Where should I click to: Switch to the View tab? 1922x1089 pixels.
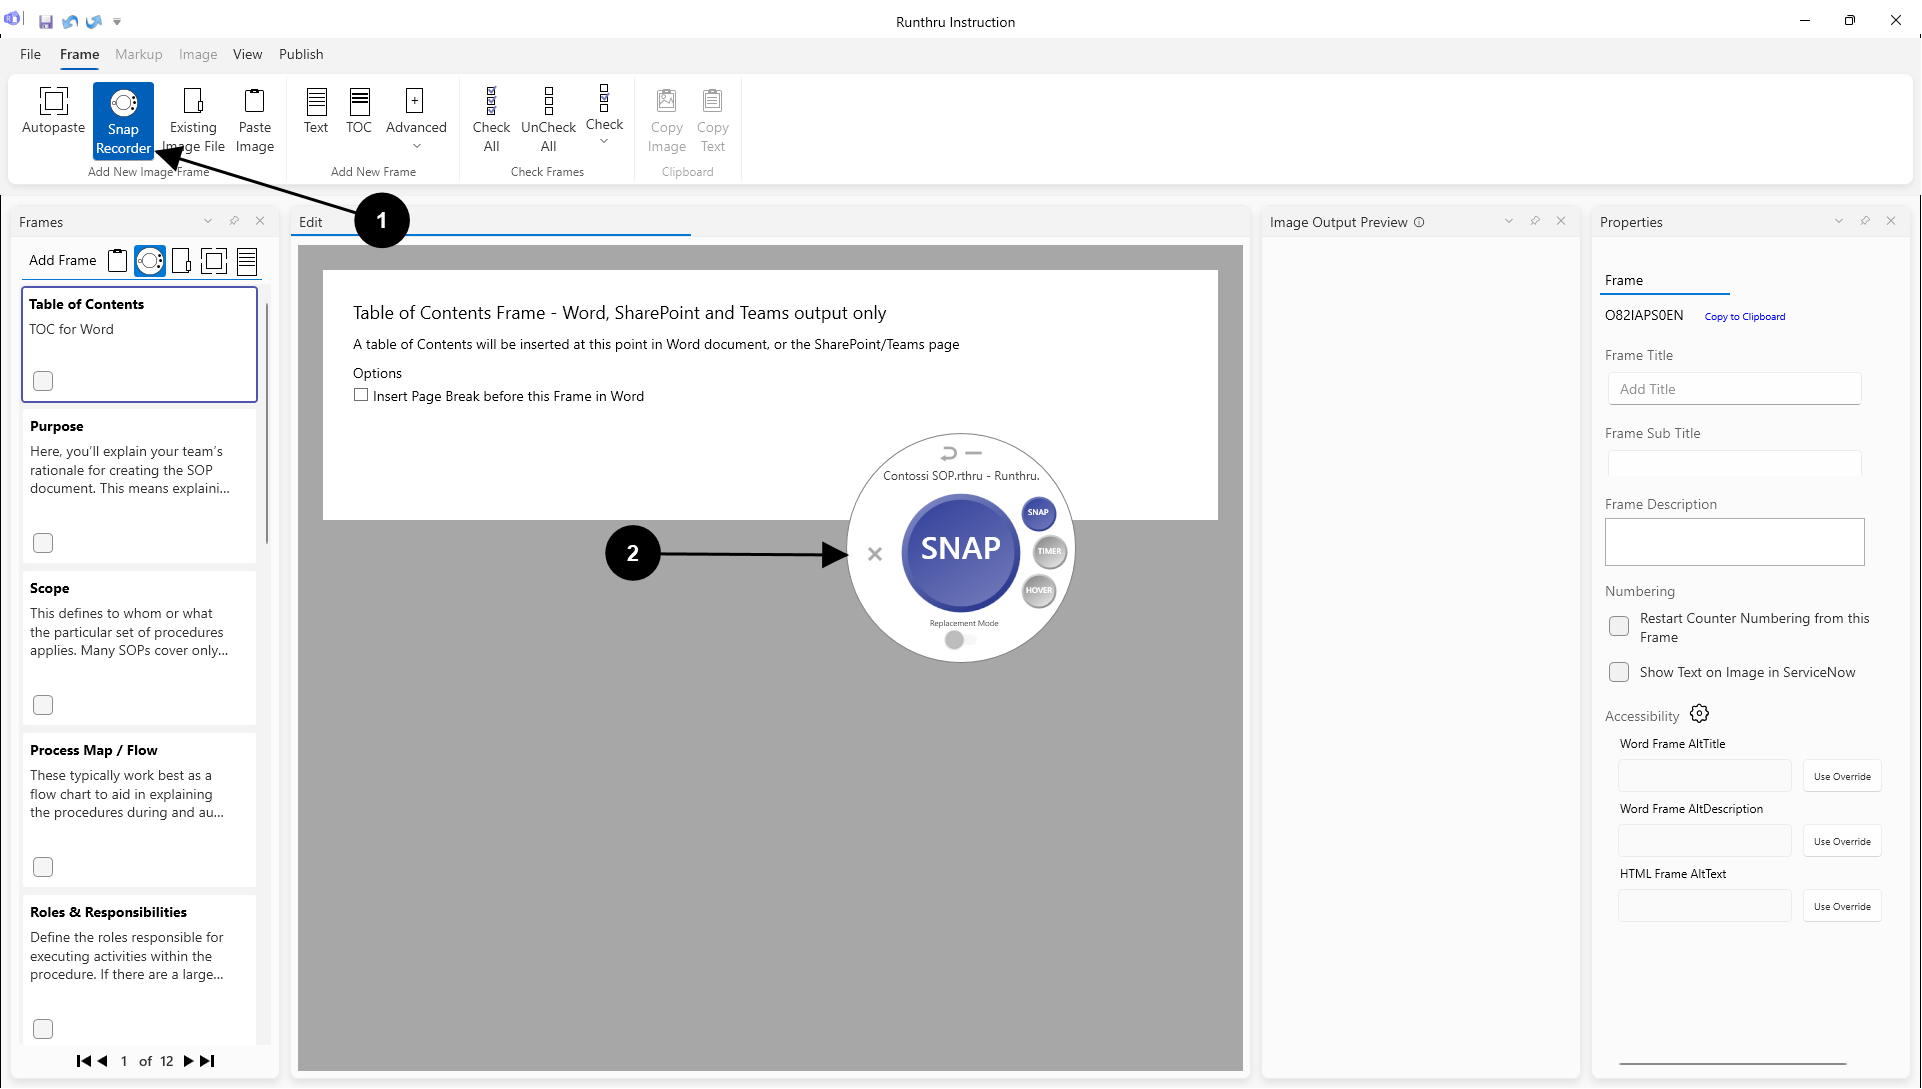pyautogui.click(x=247, y=54)
